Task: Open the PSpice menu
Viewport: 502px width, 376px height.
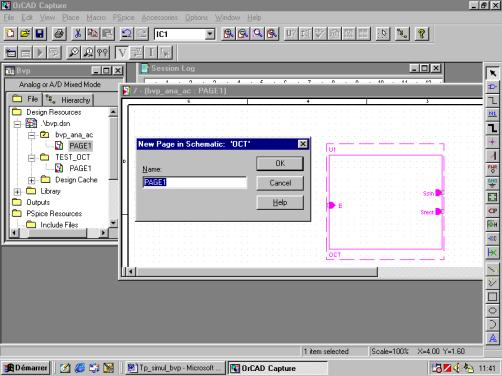Action: click(x=123, y=17)
